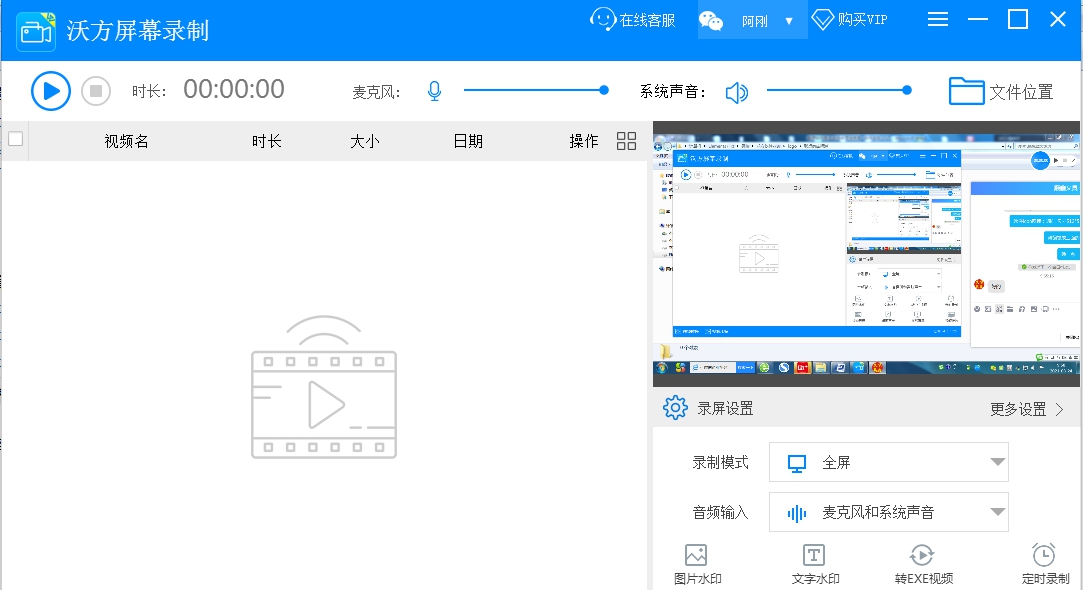Start recording with the play button

[49, 90]
